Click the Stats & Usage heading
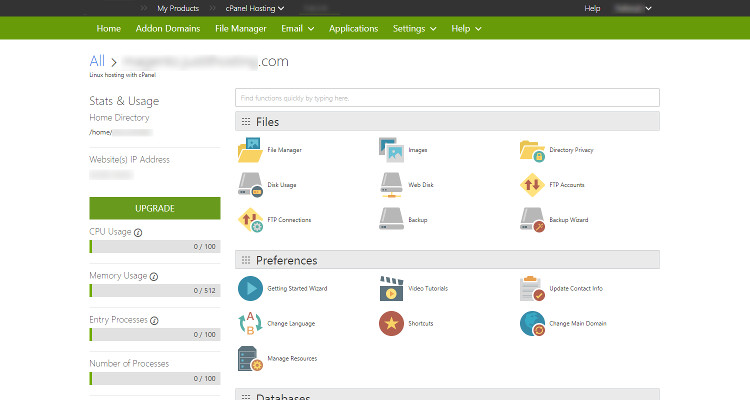The image size is (750, 400). (124, 101)
